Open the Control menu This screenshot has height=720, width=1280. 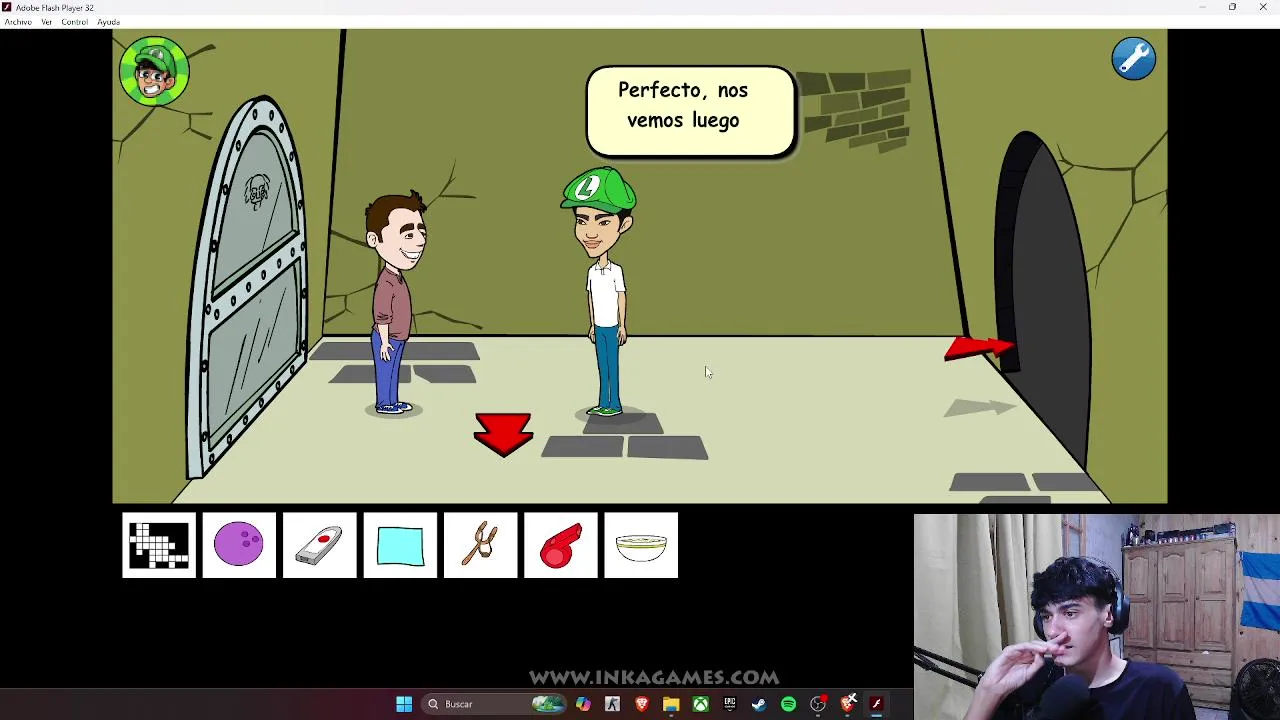(x=74, y=22)
